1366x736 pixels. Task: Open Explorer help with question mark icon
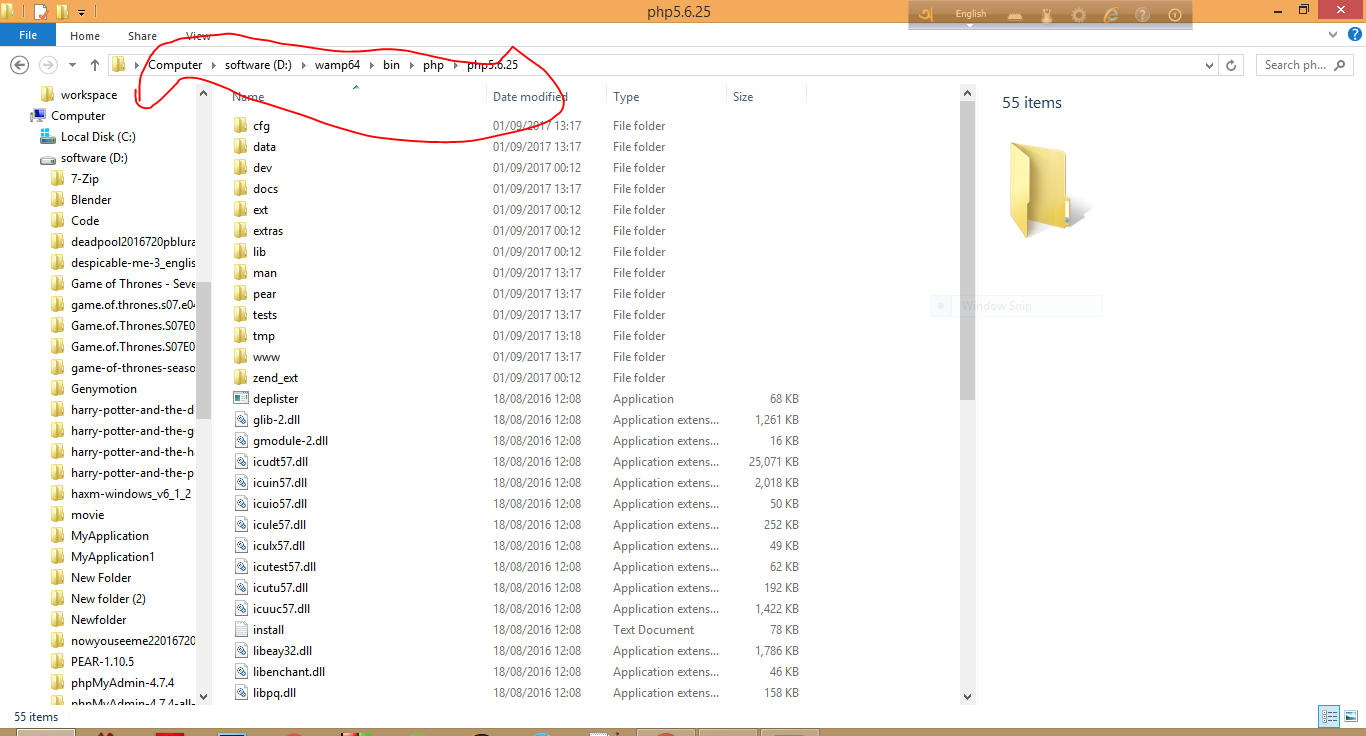pos(1353,36)
